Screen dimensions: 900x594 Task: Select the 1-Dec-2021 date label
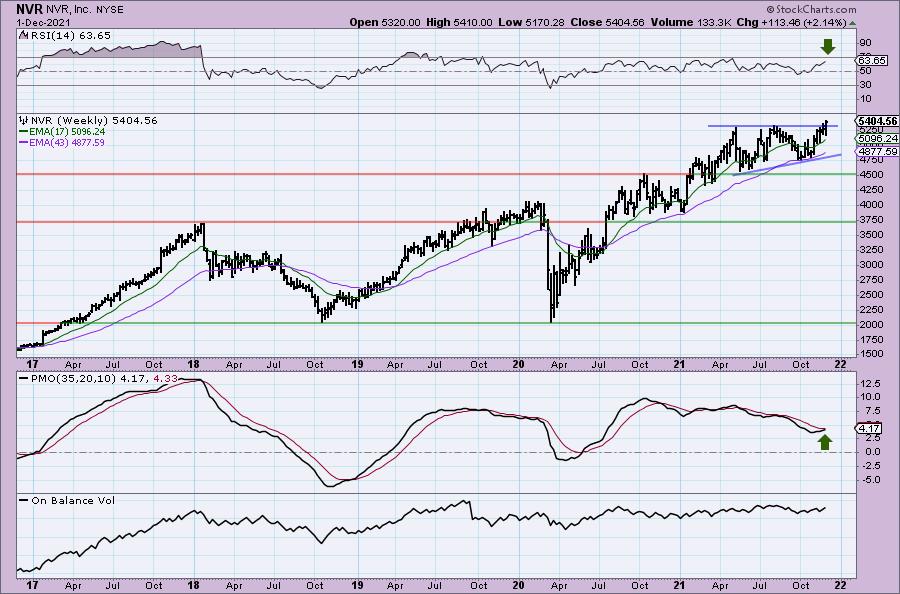click(x=43, y=22)
